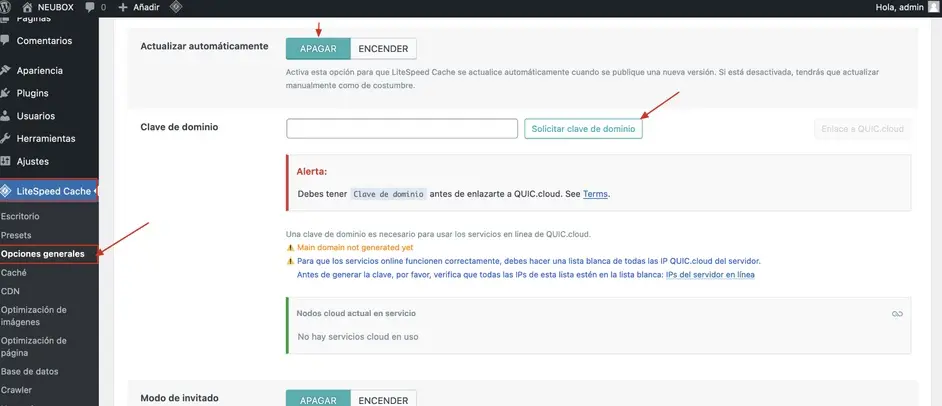
Task: Click the 'Clave de dominio' setting label
Action: coord(179,127)
